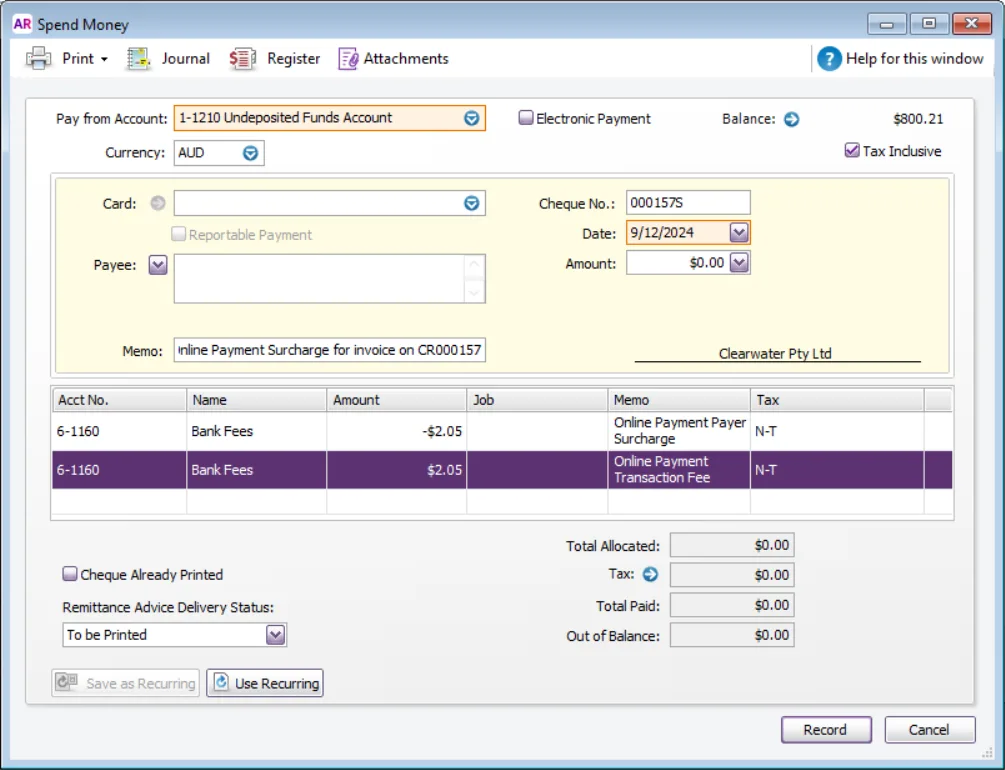Image resolution: width=1005 pixels, height=770 pixels.
Task: Select the $2.05 amount cell
Action: click(x=397, y=469)
